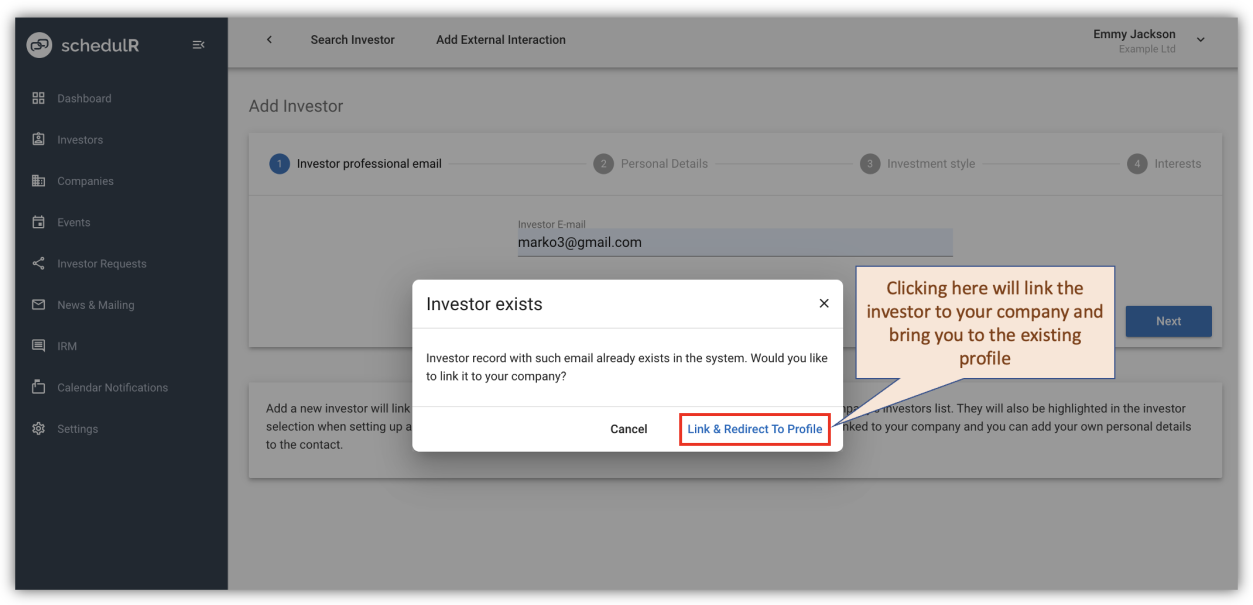The image size is (1253, 605).
Task: Open the Add External Interaction tab
Action: click(500, 39)
